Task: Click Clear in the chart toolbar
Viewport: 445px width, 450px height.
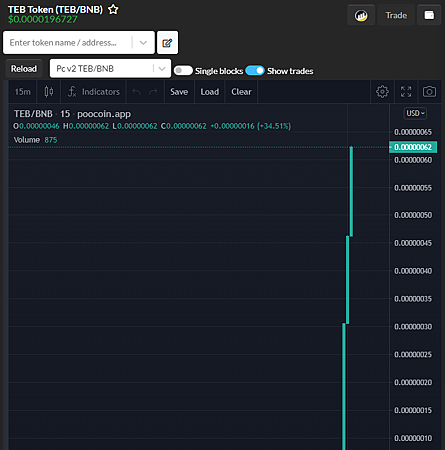Action: click(x=241, y=92)
